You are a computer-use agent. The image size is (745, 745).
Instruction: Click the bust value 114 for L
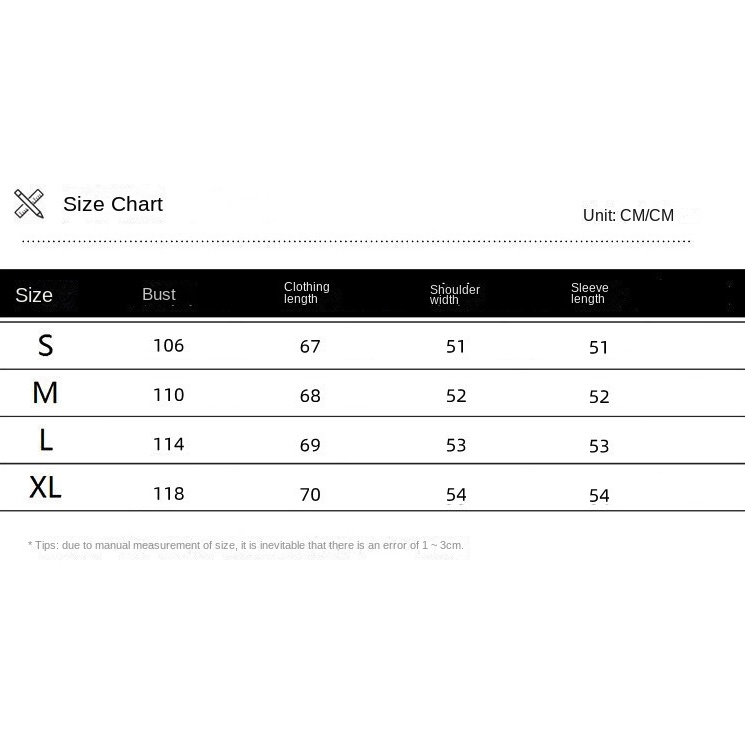click(x=168, y=444)
